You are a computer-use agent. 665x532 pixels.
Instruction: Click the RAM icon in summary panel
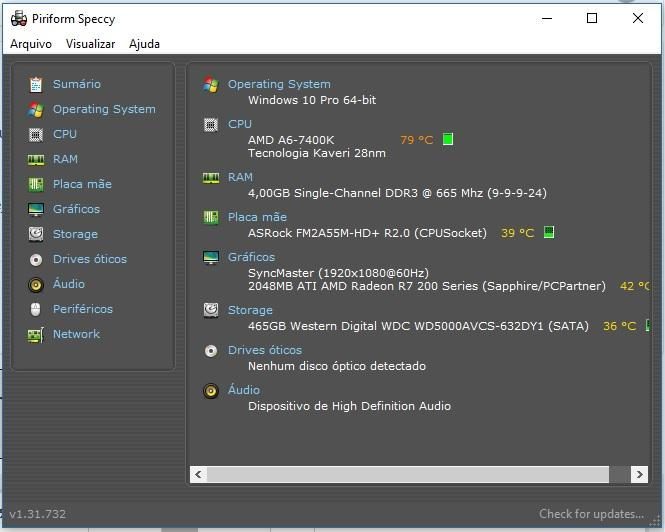[x=211, y=177]
